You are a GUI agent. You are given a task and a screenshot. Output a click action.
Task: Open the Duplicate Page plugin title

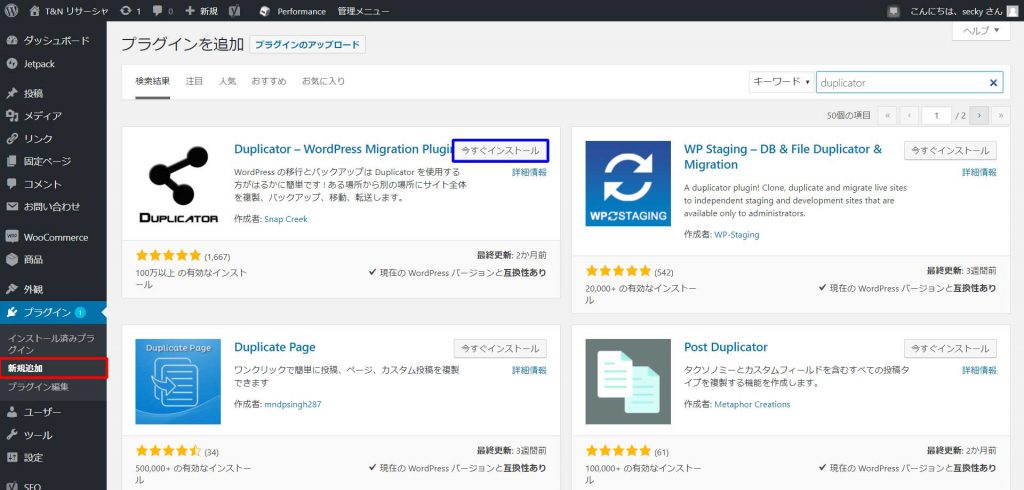pyautogui.click(x=275, y=347)
